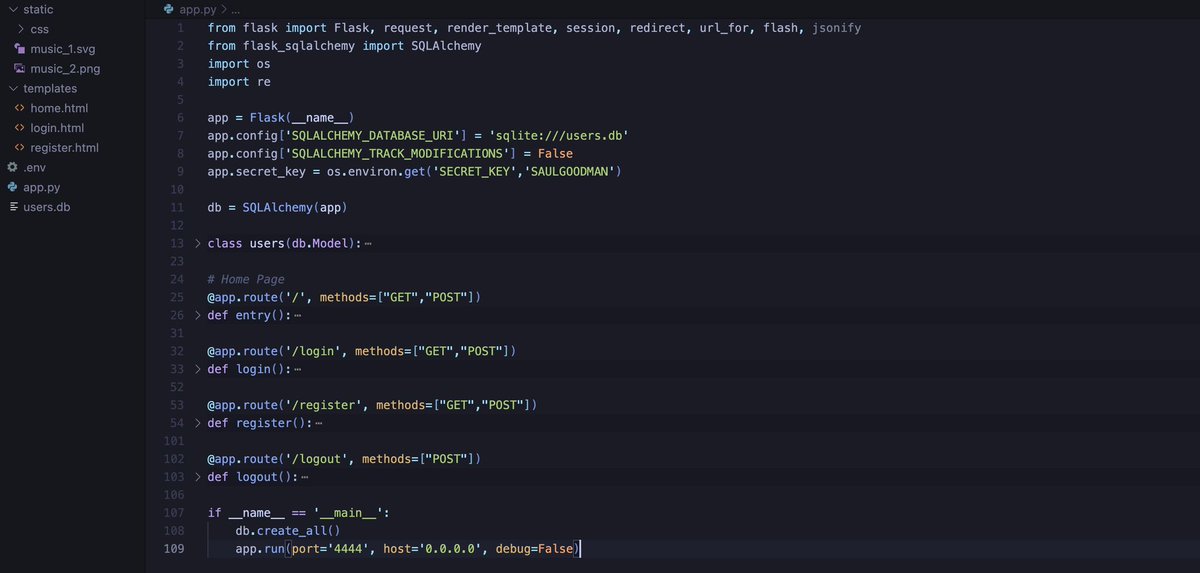Unfold the def logout() function
This screenshot has height=573, width=1200.
[197, 477]
